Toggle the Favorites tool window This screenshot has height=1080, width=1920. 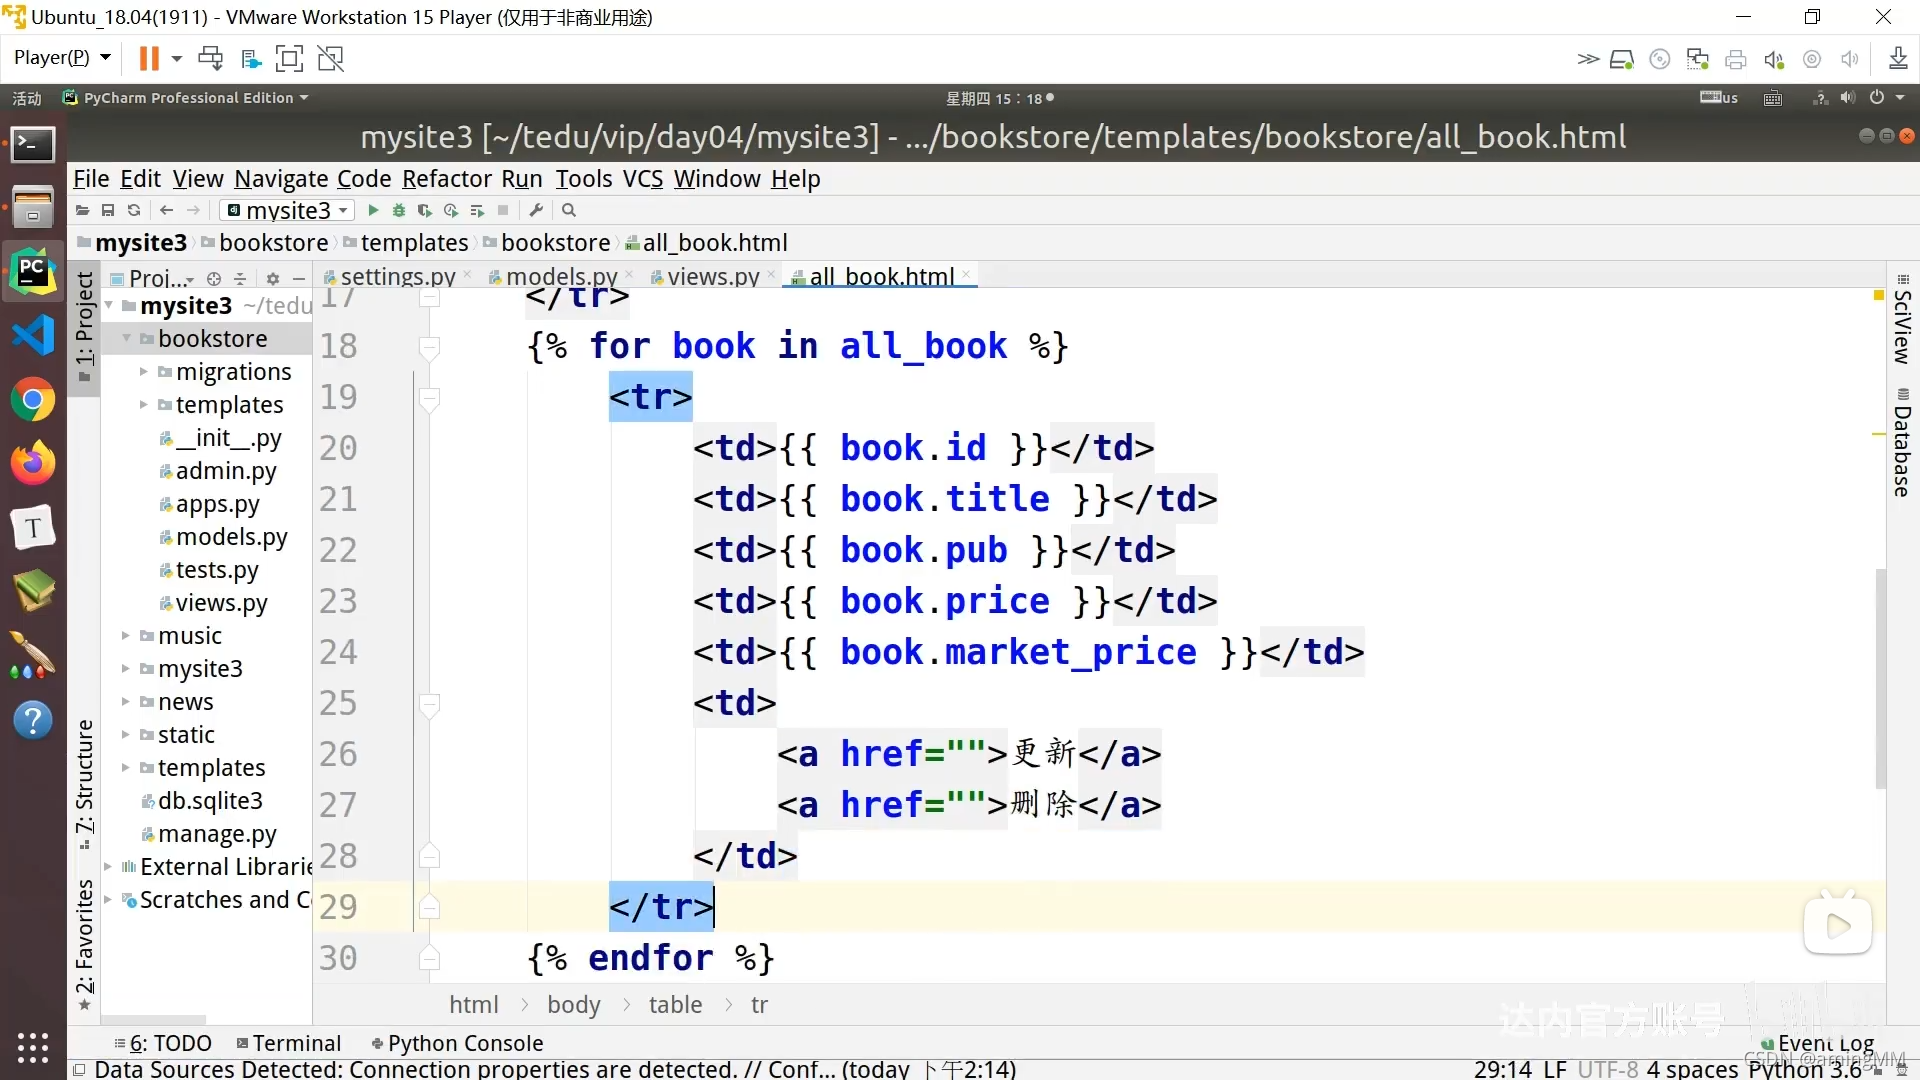(85, 937)
